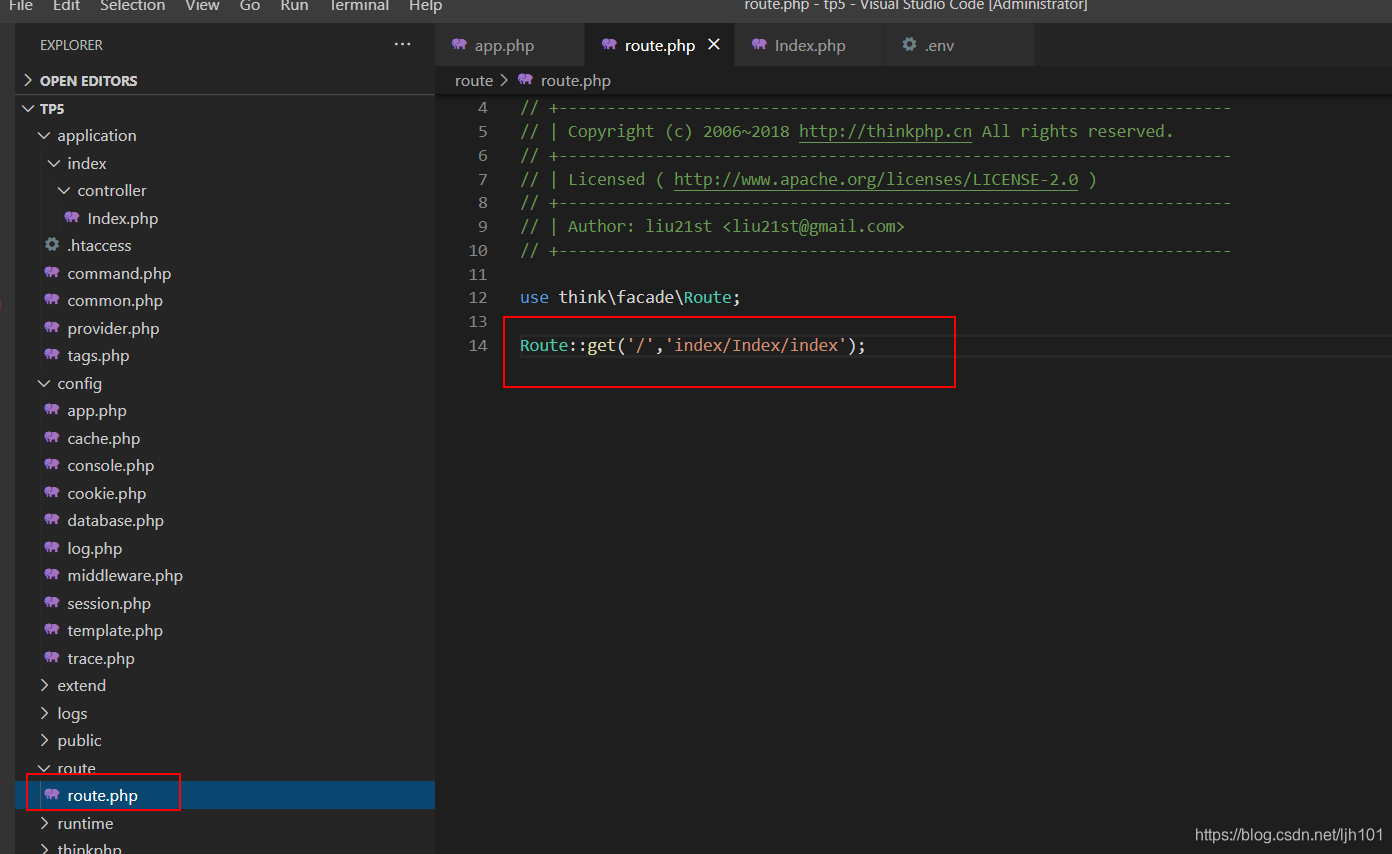Image resolution: width=1392 pixels, height=854 pixels.
Task: Open the Edit menu
Action: [66, 6]
